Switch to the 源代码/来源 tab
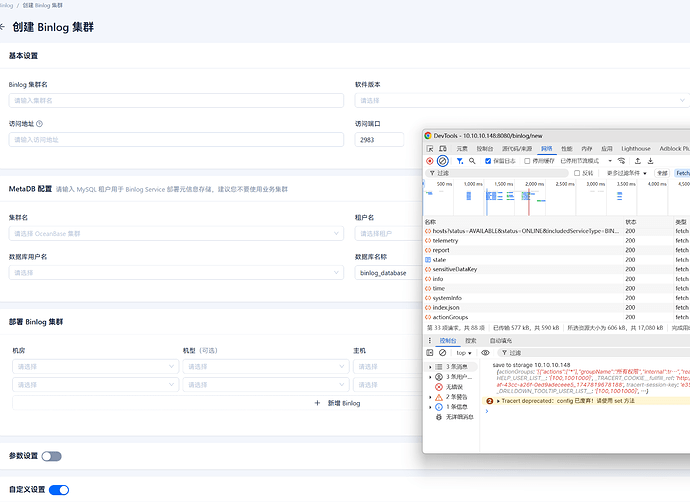This screenshot has height=502, width=690. pyautogui.click(x=517, y=149)
